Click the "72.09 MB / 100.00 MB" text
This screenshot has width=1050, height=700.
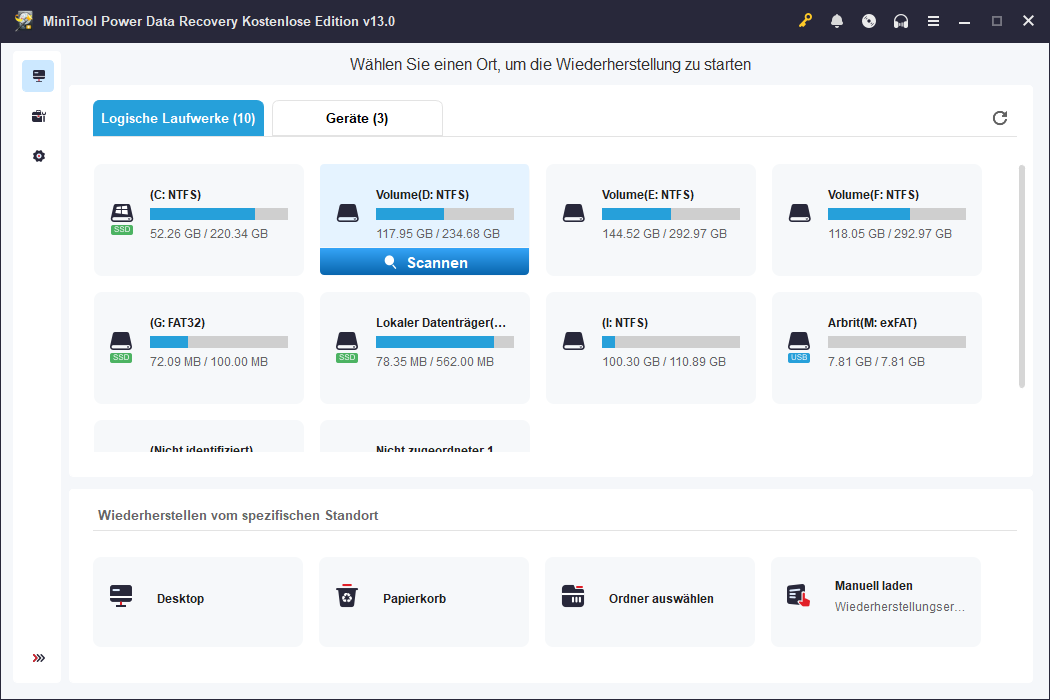209,362
